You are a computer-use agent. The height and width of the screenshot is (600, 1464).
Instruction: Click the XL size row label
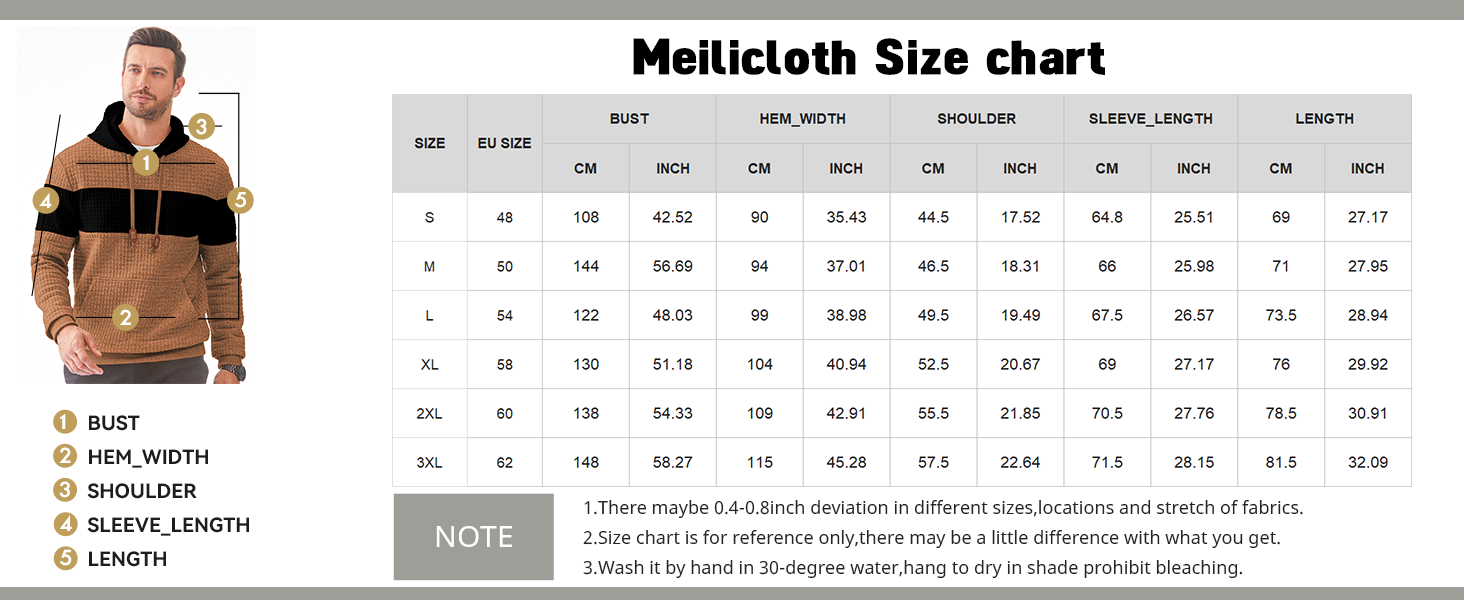coord(429,365)
